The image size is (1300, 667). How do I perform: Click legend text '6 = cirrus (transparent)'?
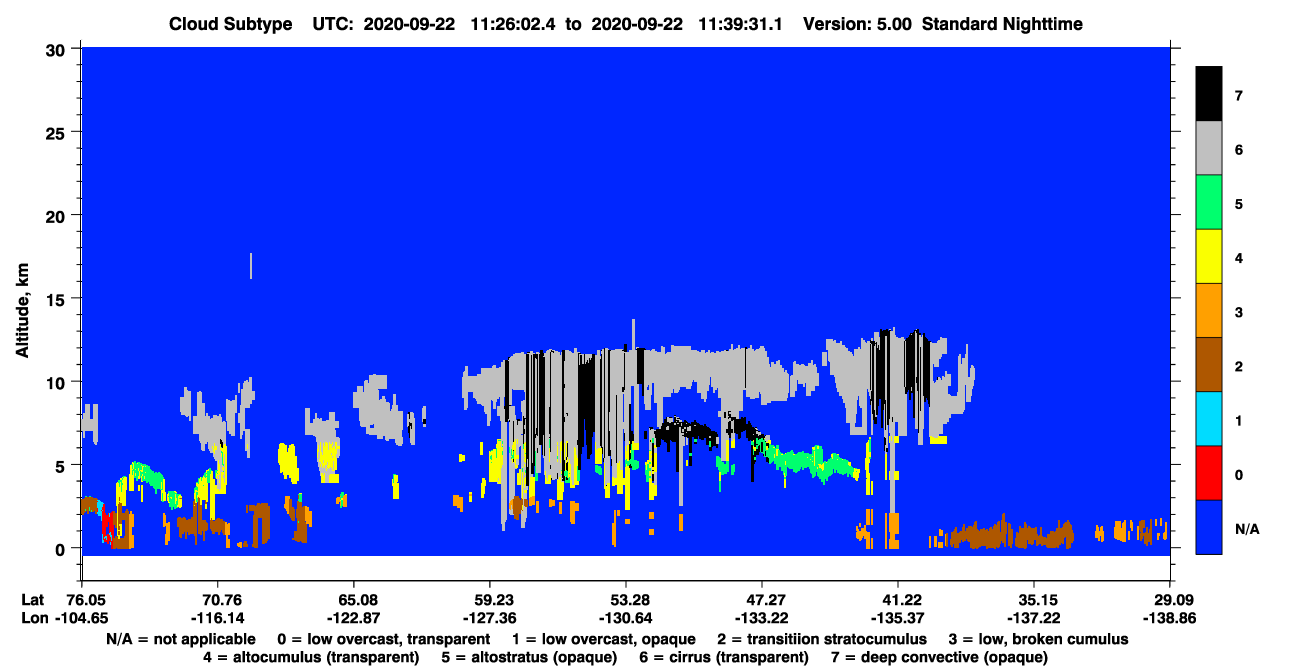[726, 657]
